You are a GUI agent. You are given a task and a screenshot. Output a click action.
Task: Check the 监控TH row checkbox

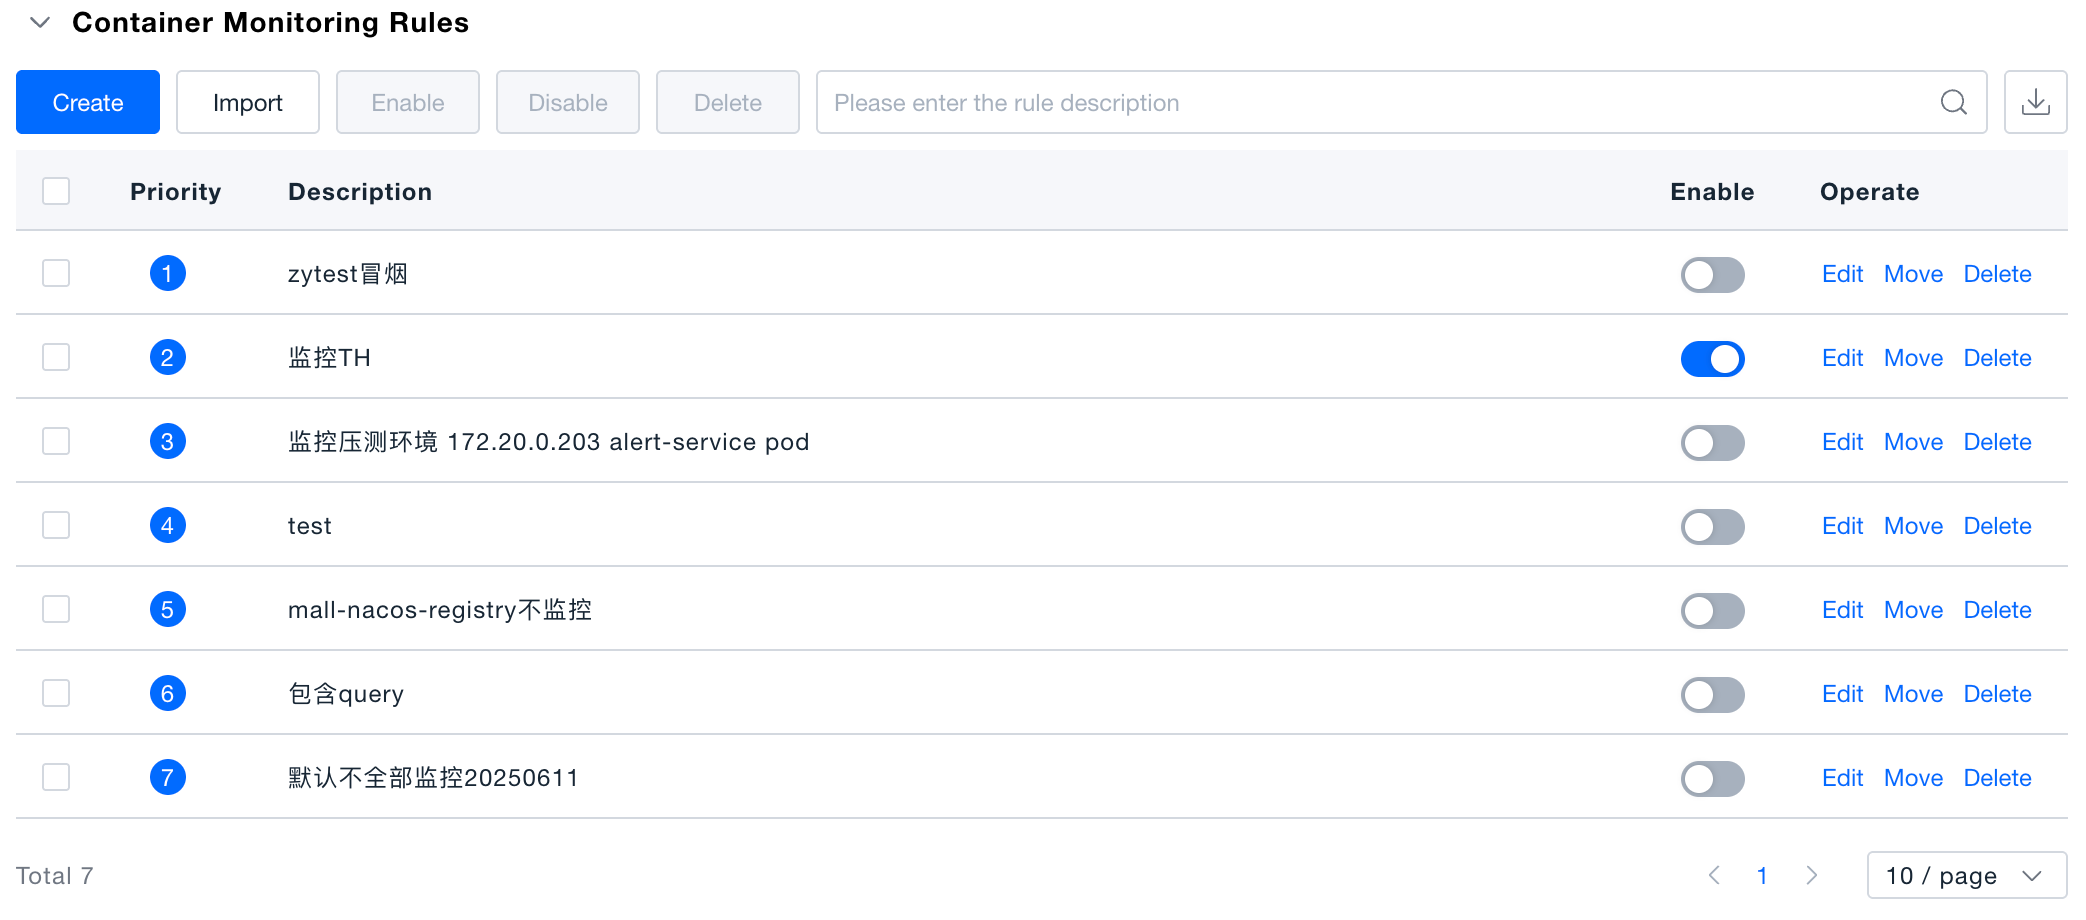(56, 357)
